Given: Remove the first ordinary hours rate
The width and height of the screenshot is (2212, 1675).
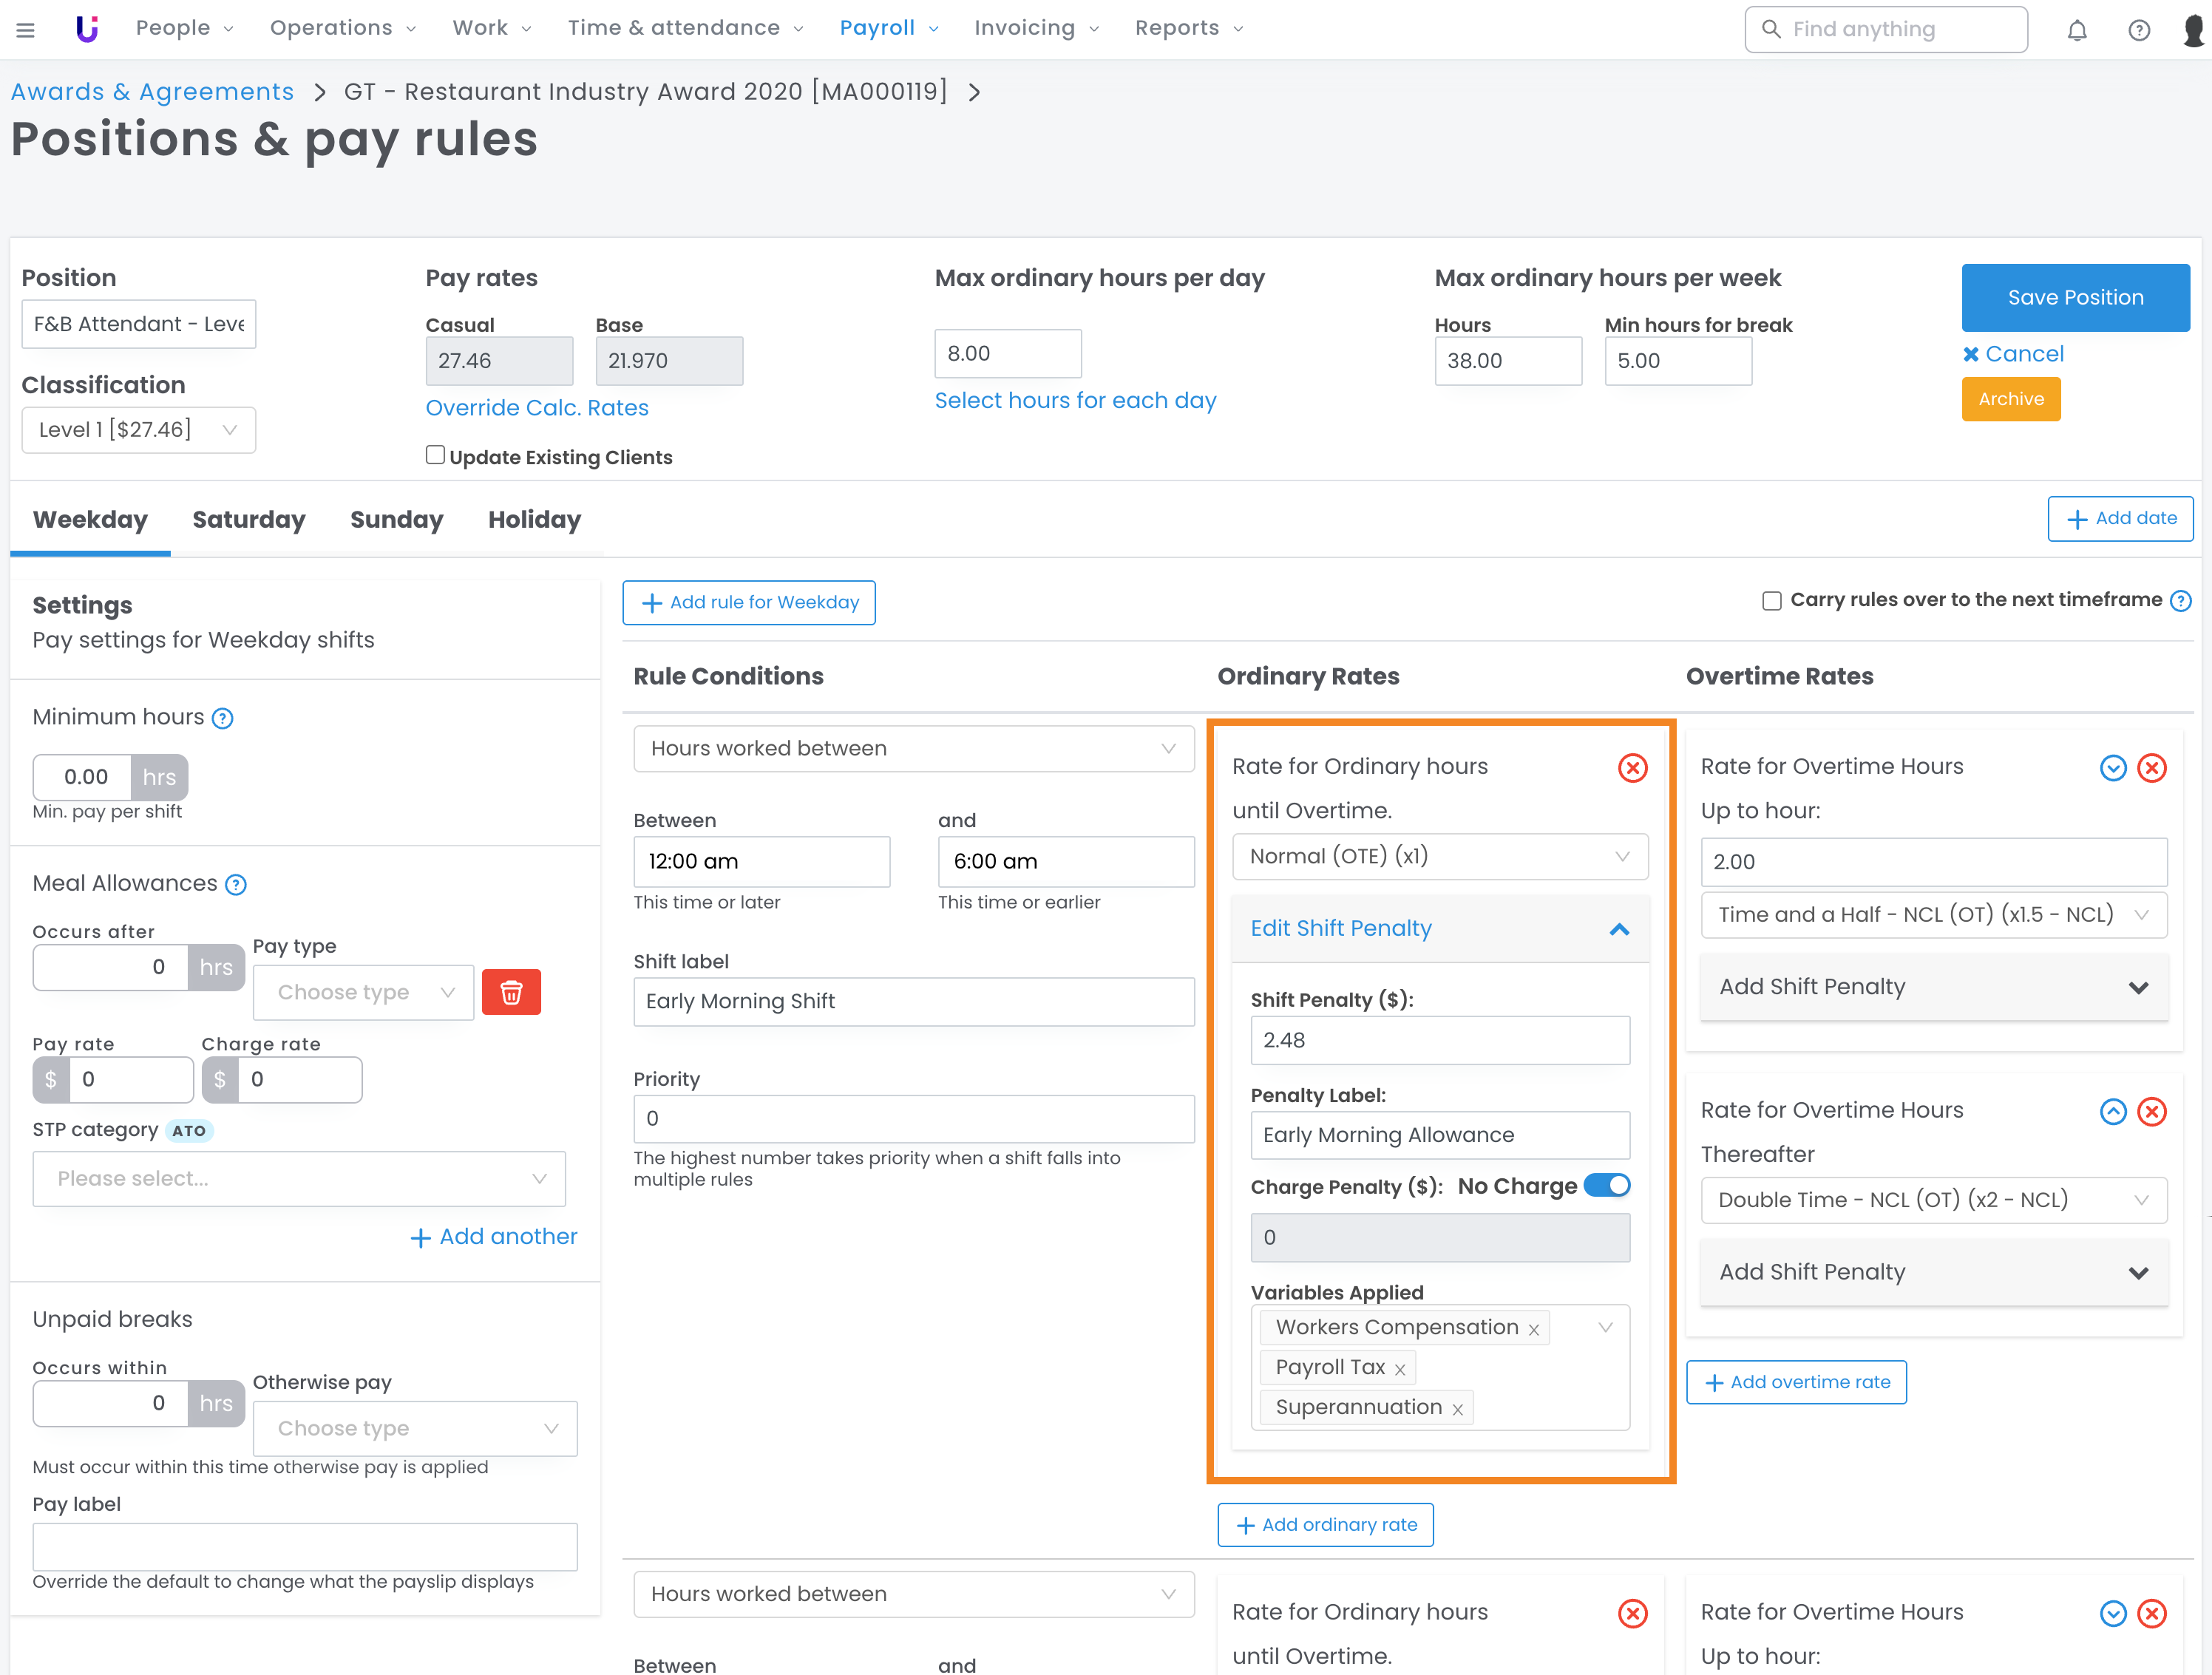Looking at the screenshot, I should coord(1632,768).
